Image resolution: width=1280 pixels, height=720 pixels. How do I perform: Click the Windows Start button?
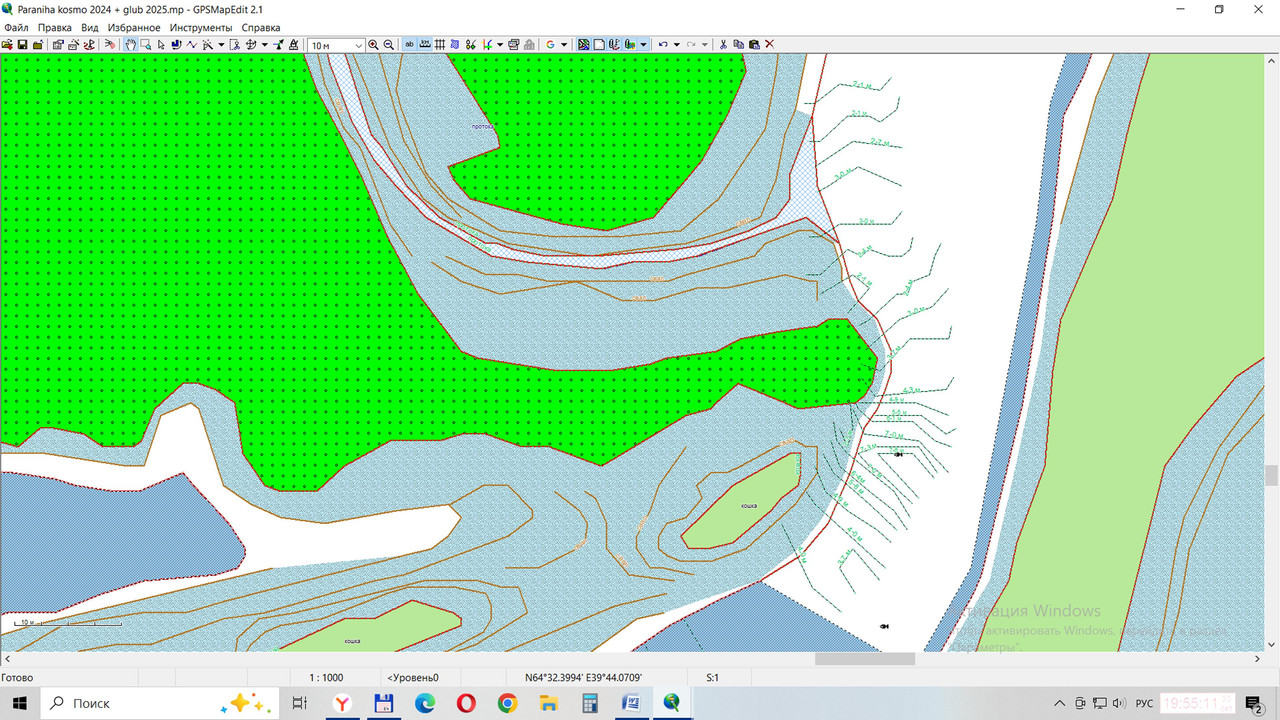(20, 703)
